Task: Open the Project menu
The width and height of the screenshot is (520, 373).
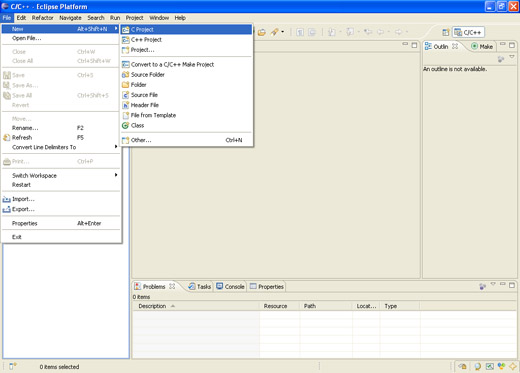Action: [134, 18]
